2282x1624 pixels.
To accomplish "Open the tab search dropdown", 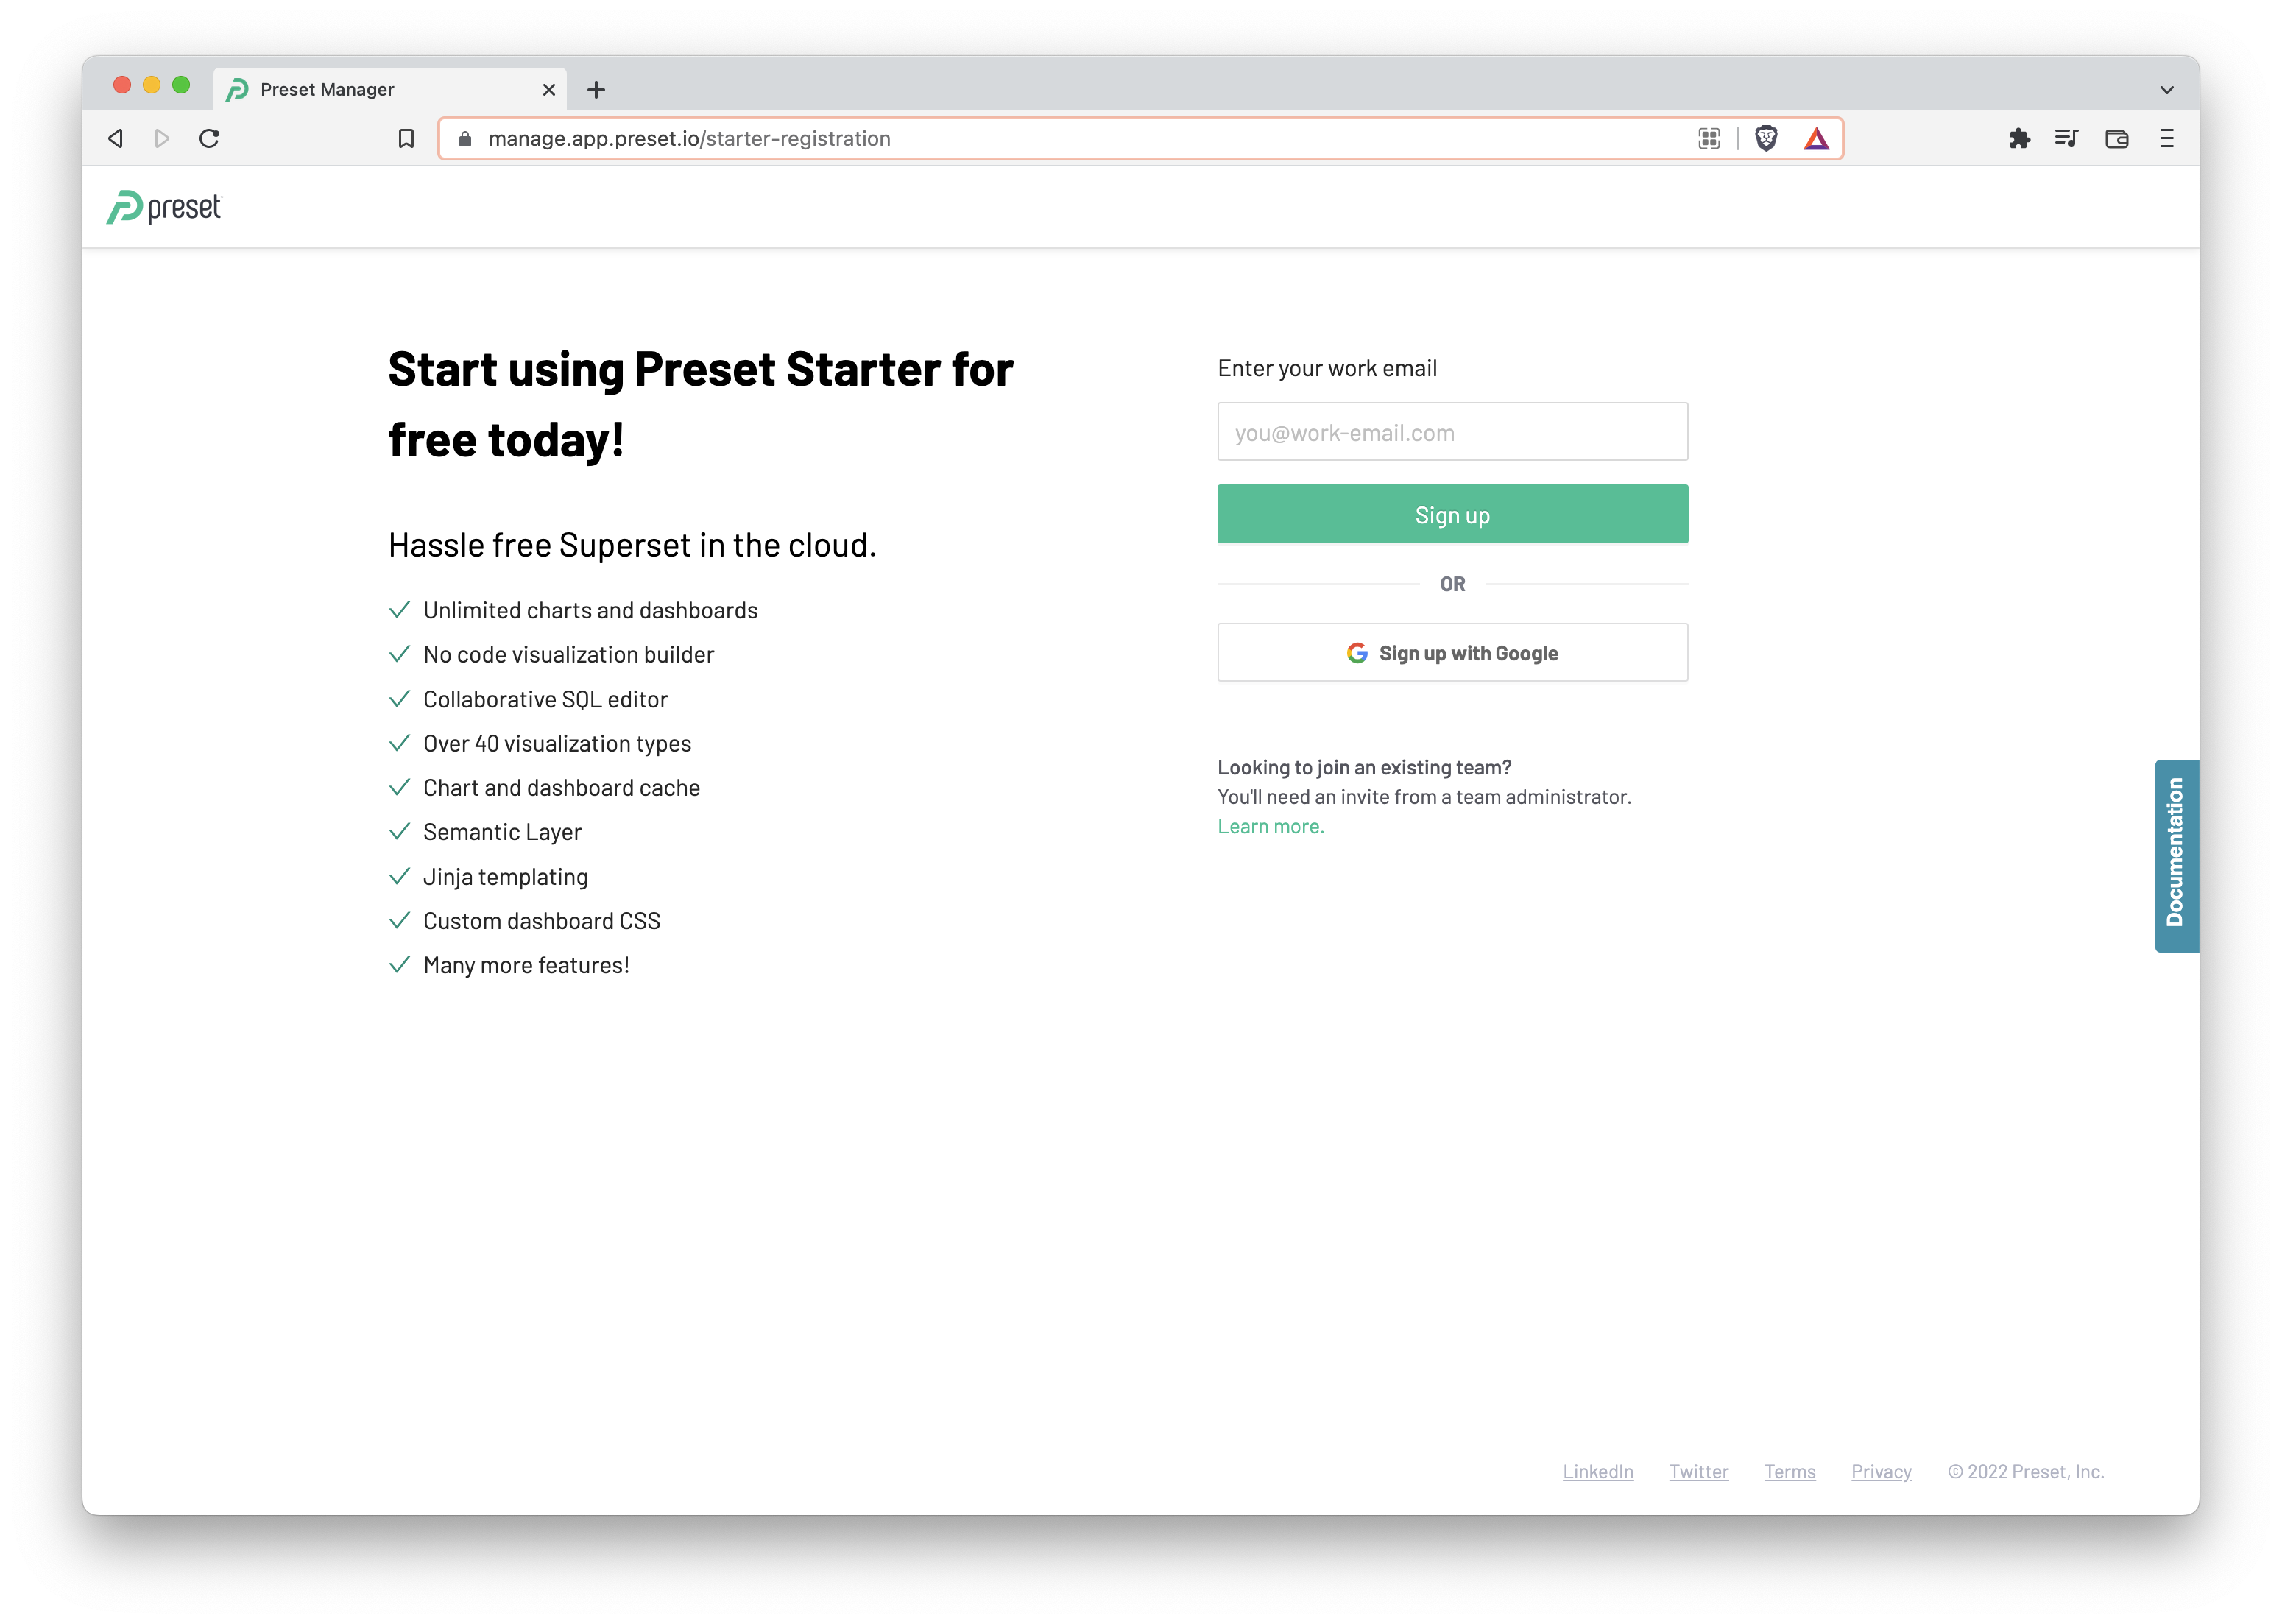I will click(2166, 89).
